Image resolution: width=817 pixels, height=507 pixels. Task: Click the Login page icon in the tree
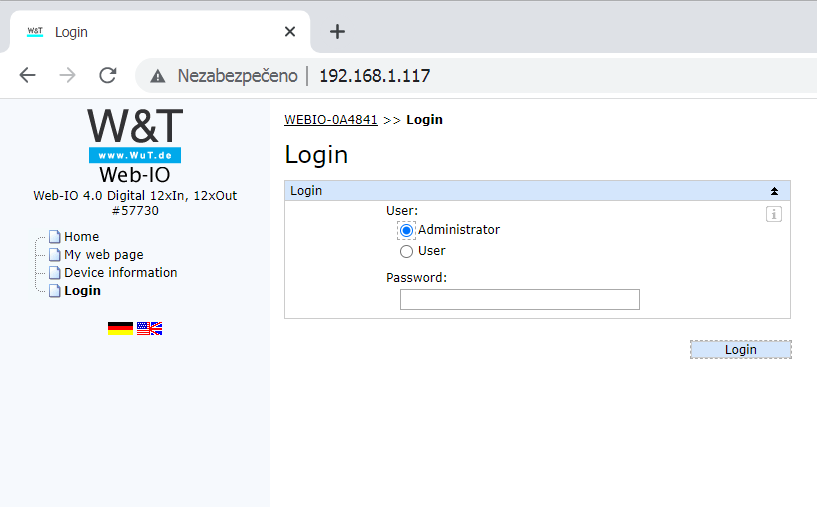coord(55,291)
